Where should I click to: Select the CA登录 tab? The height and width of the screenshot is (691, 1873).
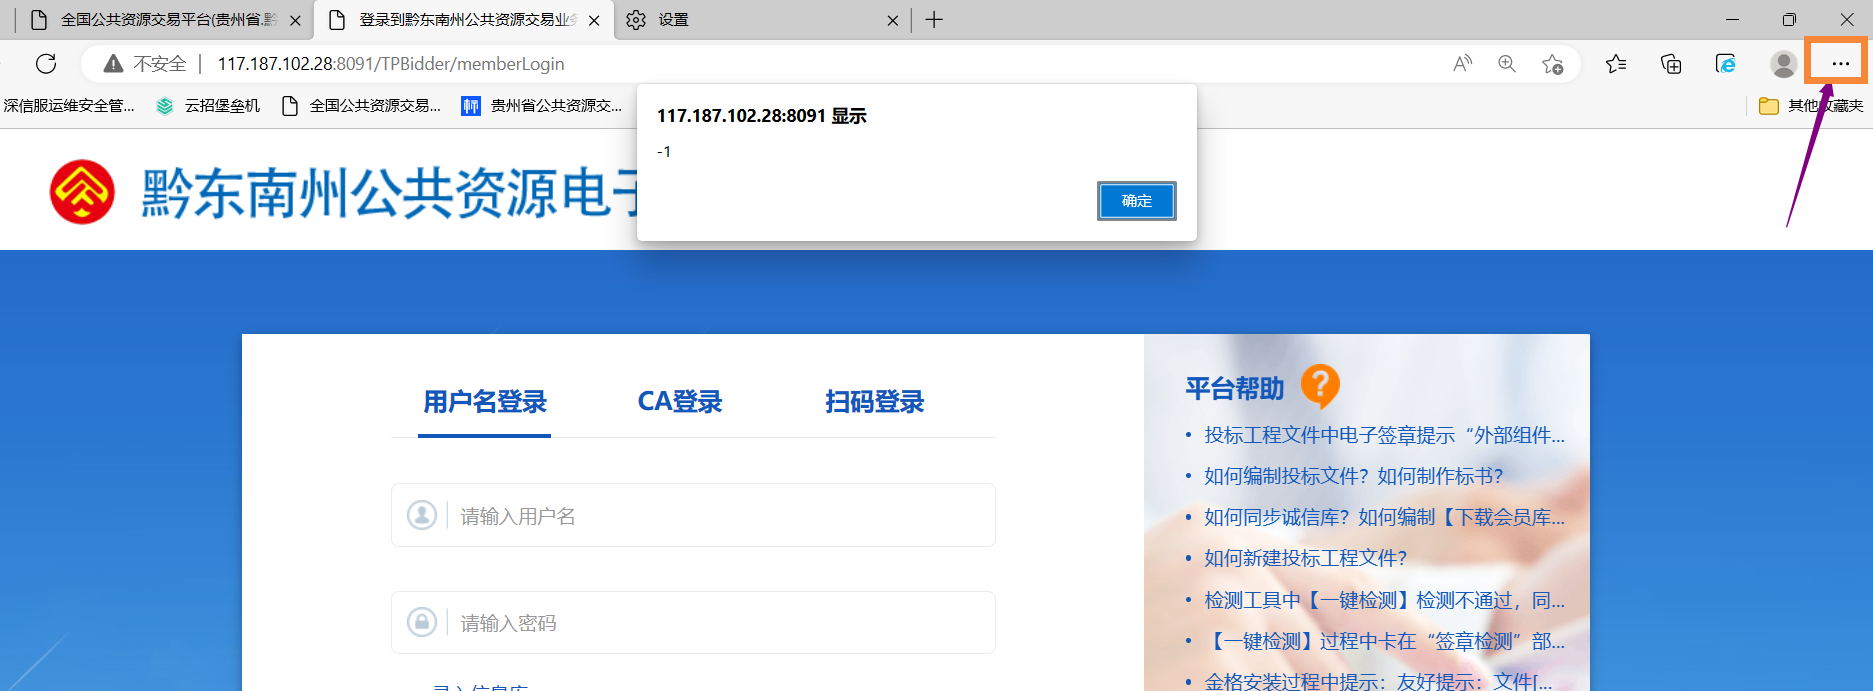pyautogui.click(x=680, y=402)
